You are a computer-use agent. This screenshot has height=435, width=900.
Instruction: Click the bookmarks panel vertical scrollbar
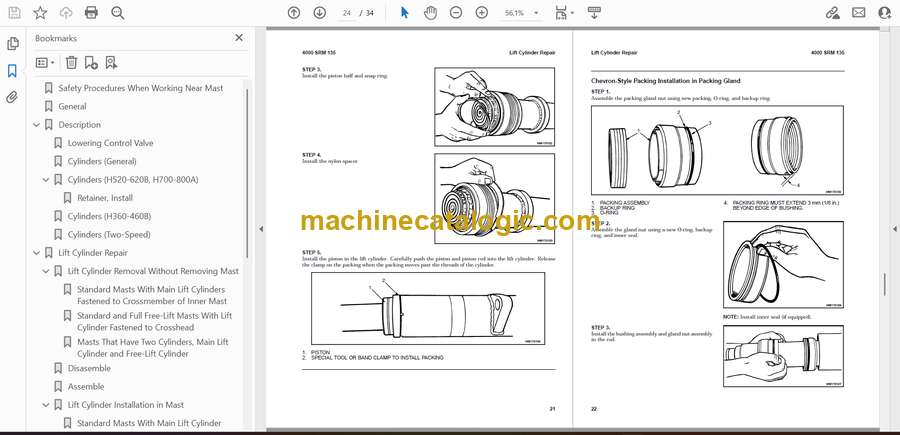[x=247, y=172]
